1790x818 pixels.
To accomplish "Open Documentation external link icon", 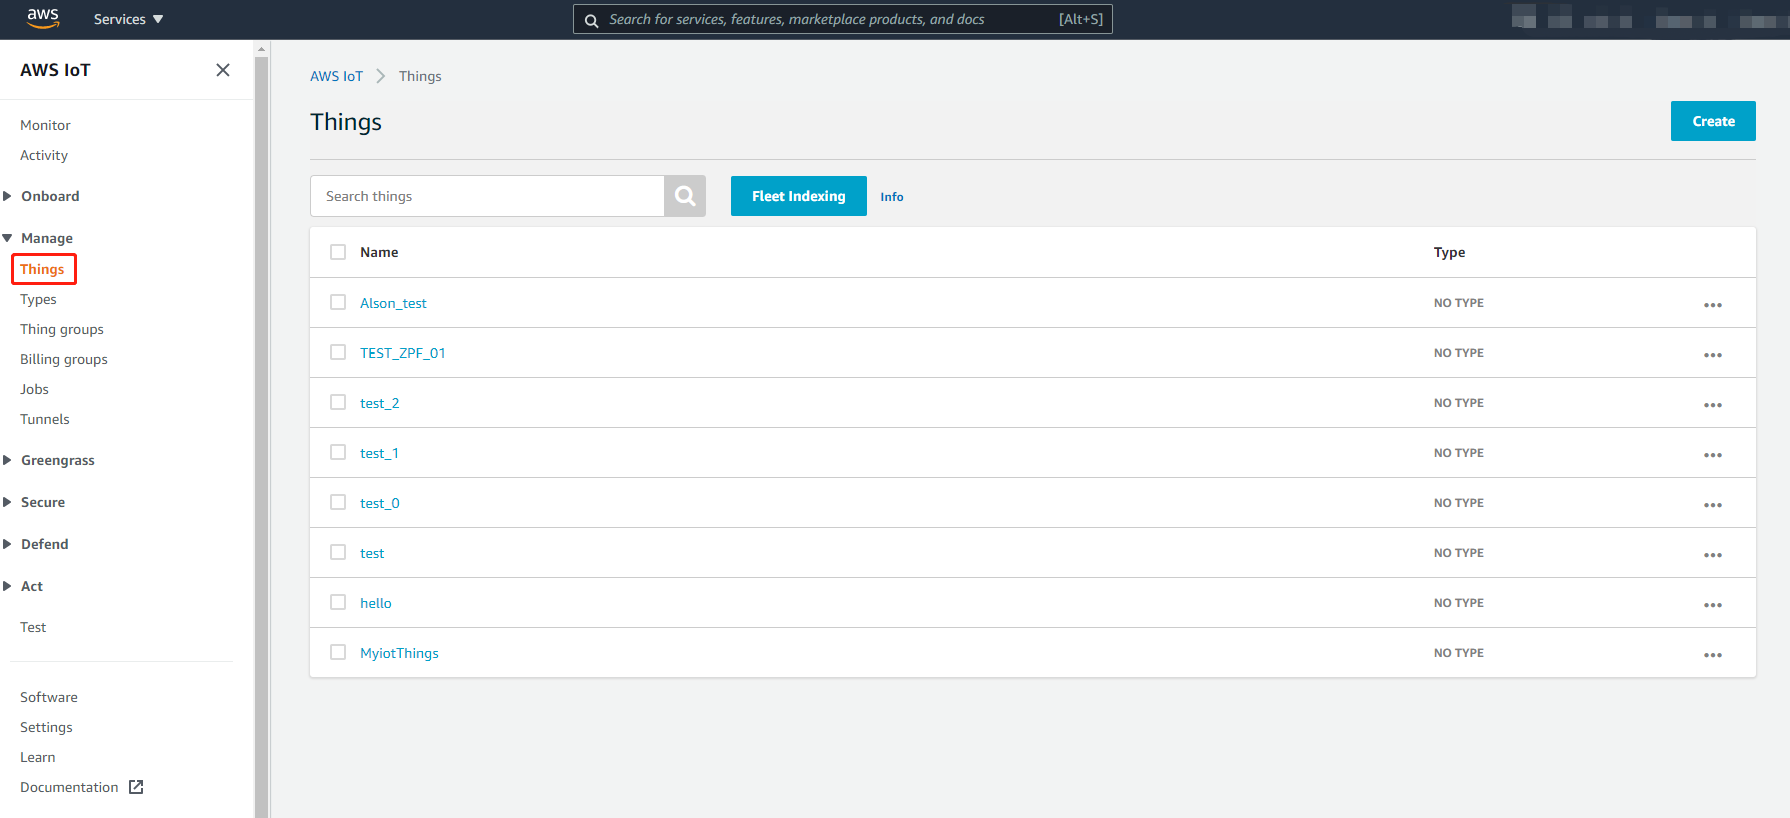I will coord(137,787).
